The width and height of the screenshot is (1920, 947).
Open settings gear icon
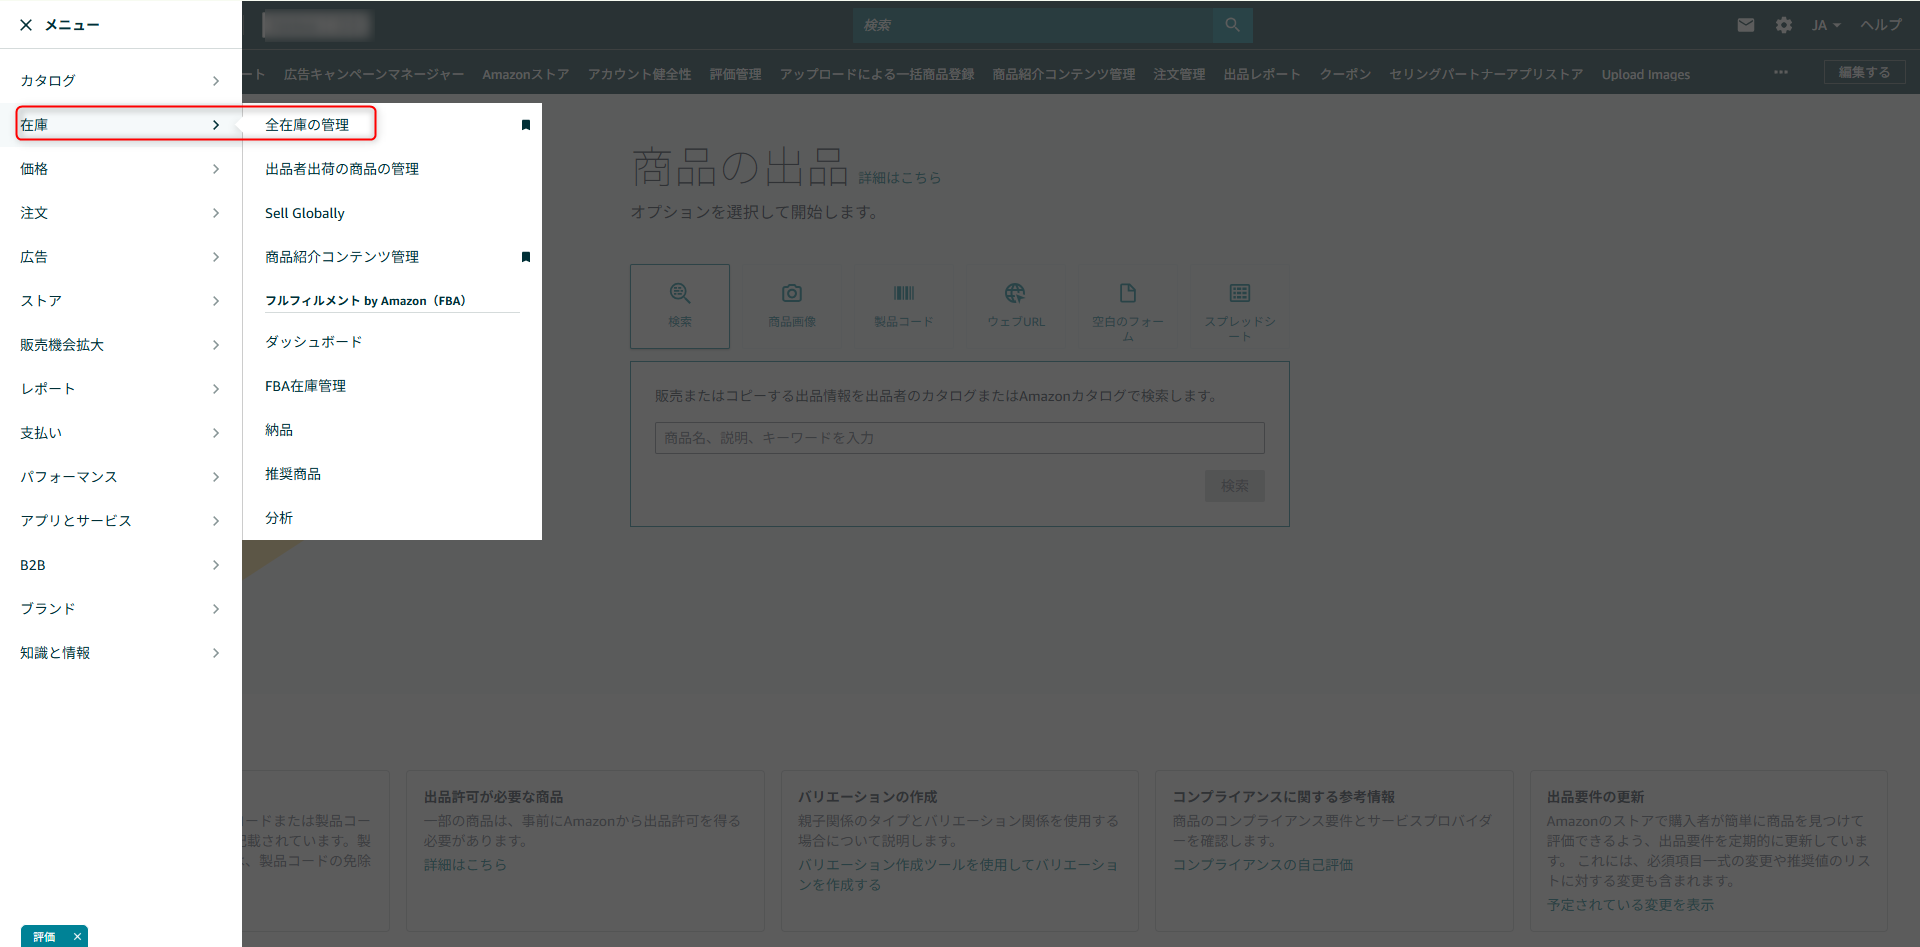click(1783, 25)
